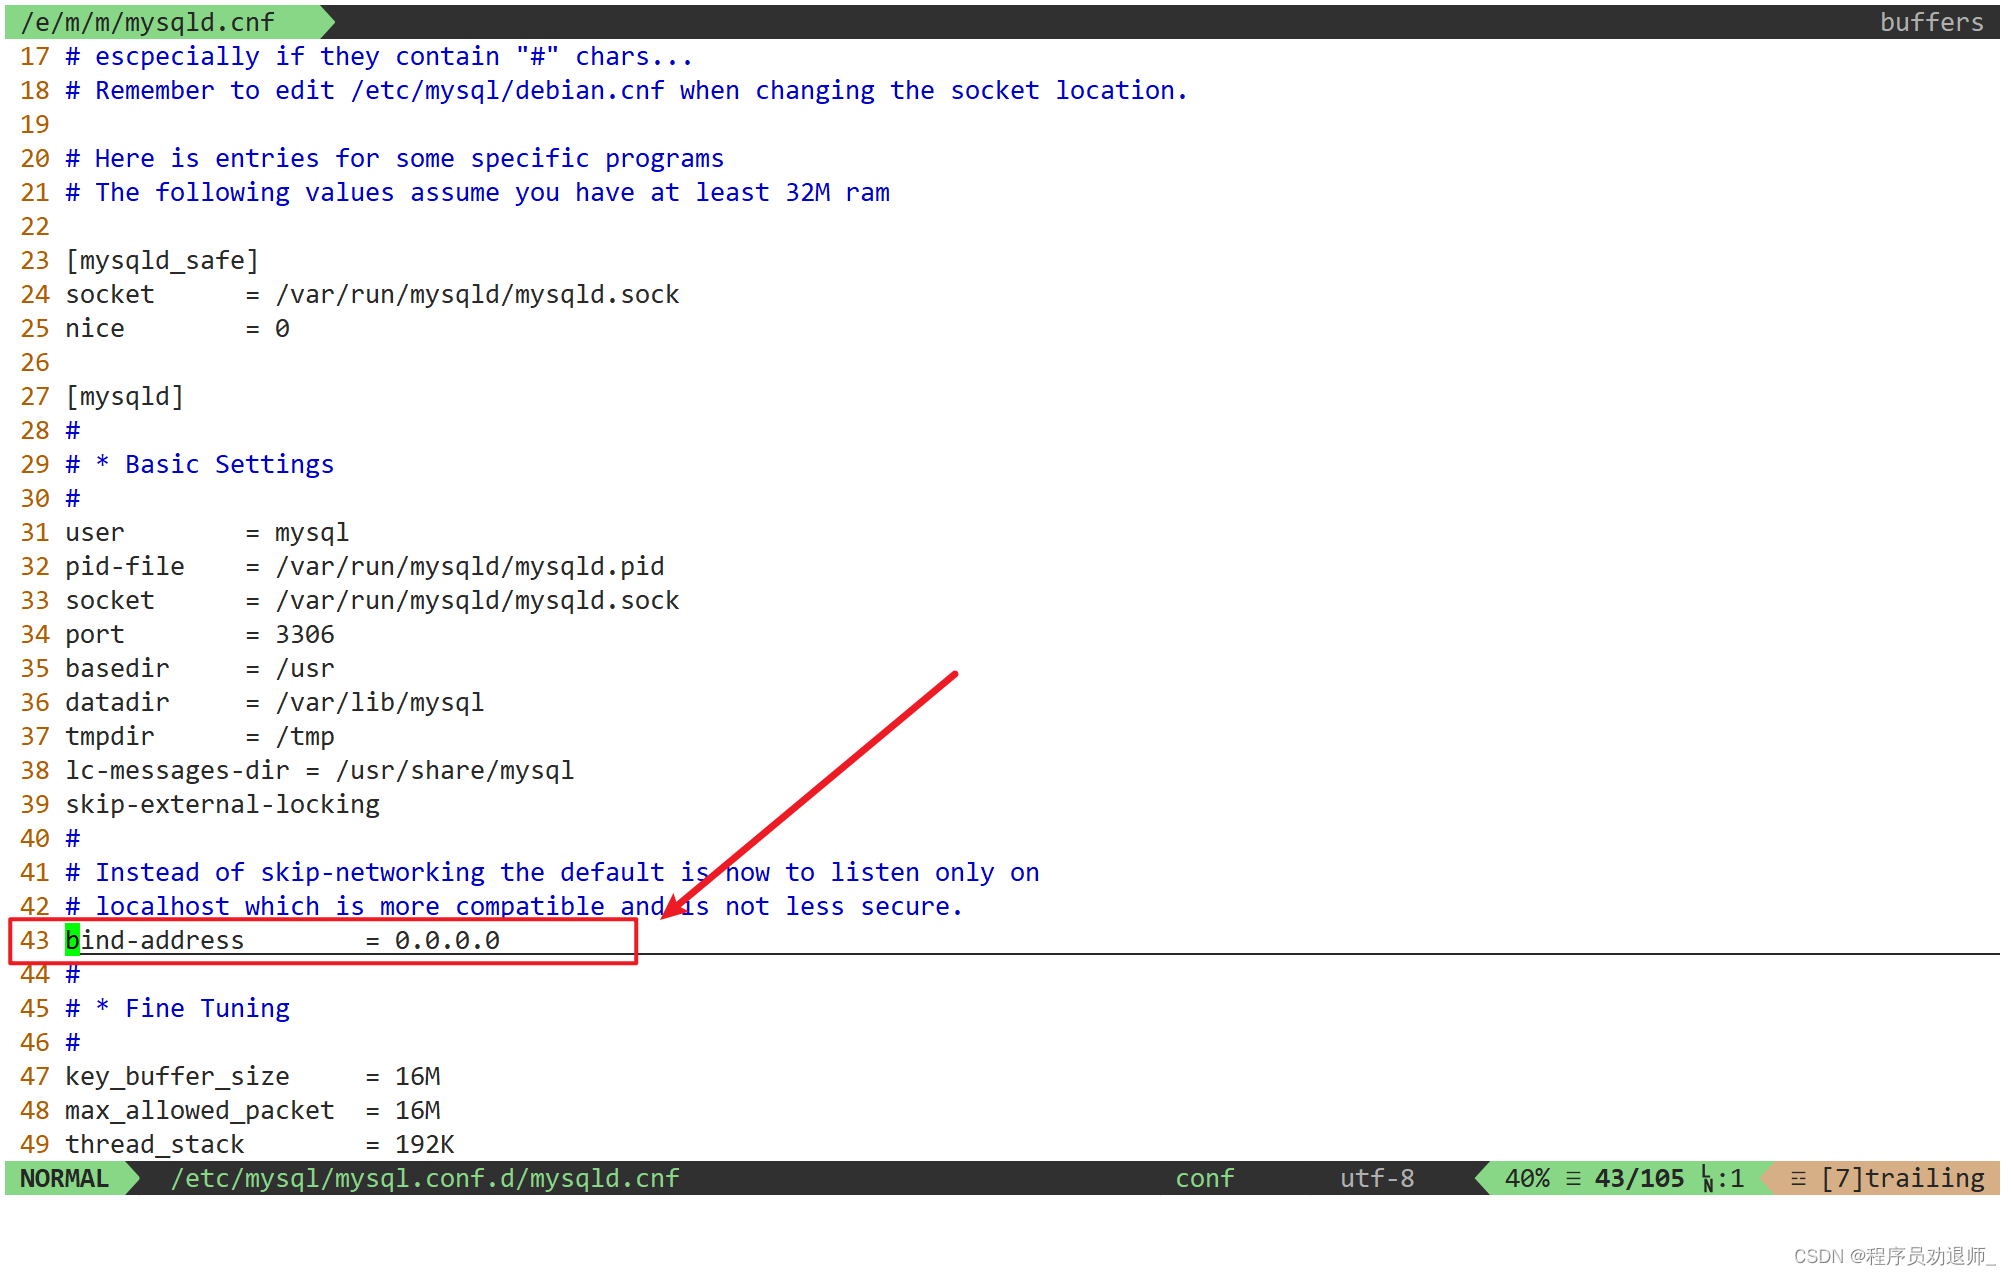Click the port value 3306
This screenshot has width=2011, height=1275.
pos(305,635)
